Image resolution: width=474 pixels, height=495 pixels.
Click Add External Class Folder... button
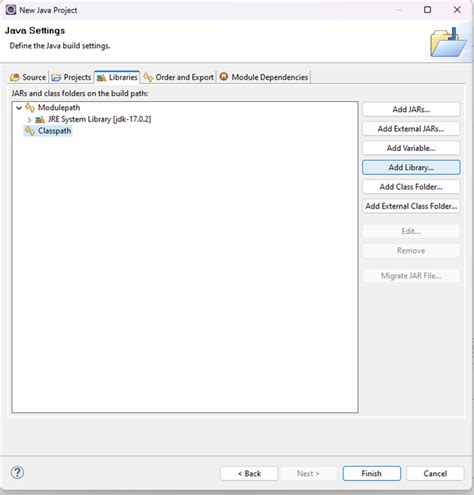[x=411, y=206]
